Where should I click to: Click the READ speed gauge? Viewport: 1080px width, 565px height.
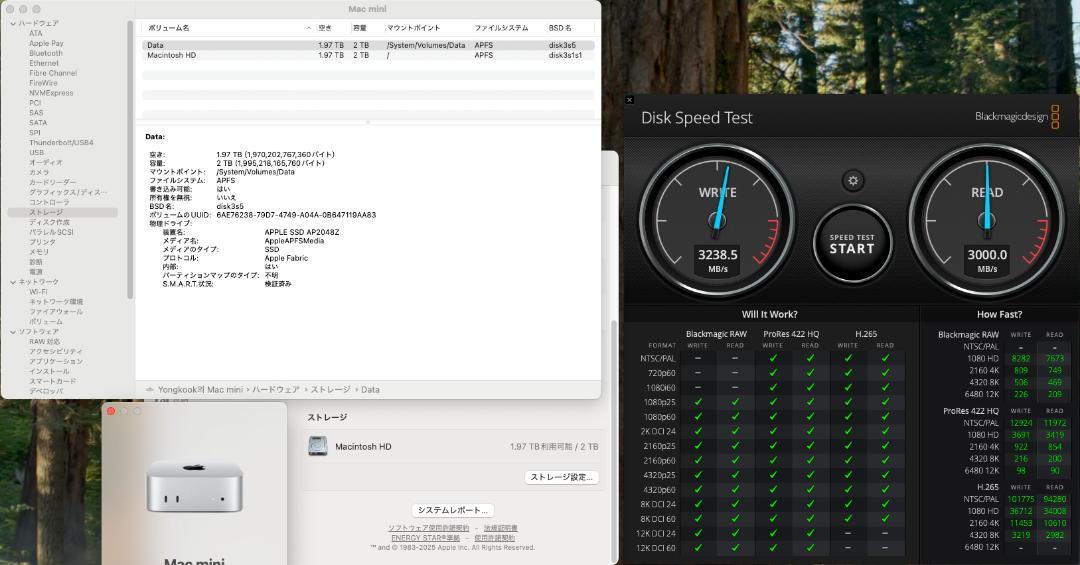coord(986,220)
